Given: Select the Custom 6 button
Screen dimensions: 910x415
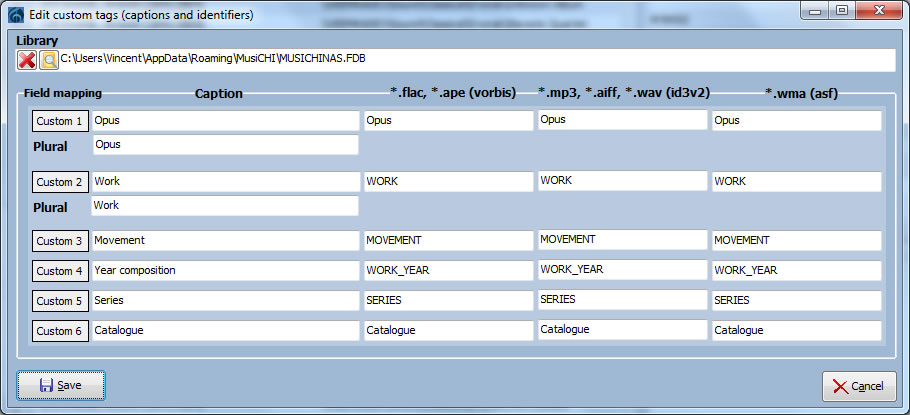Looking at the screenshot, I should 60,331.
